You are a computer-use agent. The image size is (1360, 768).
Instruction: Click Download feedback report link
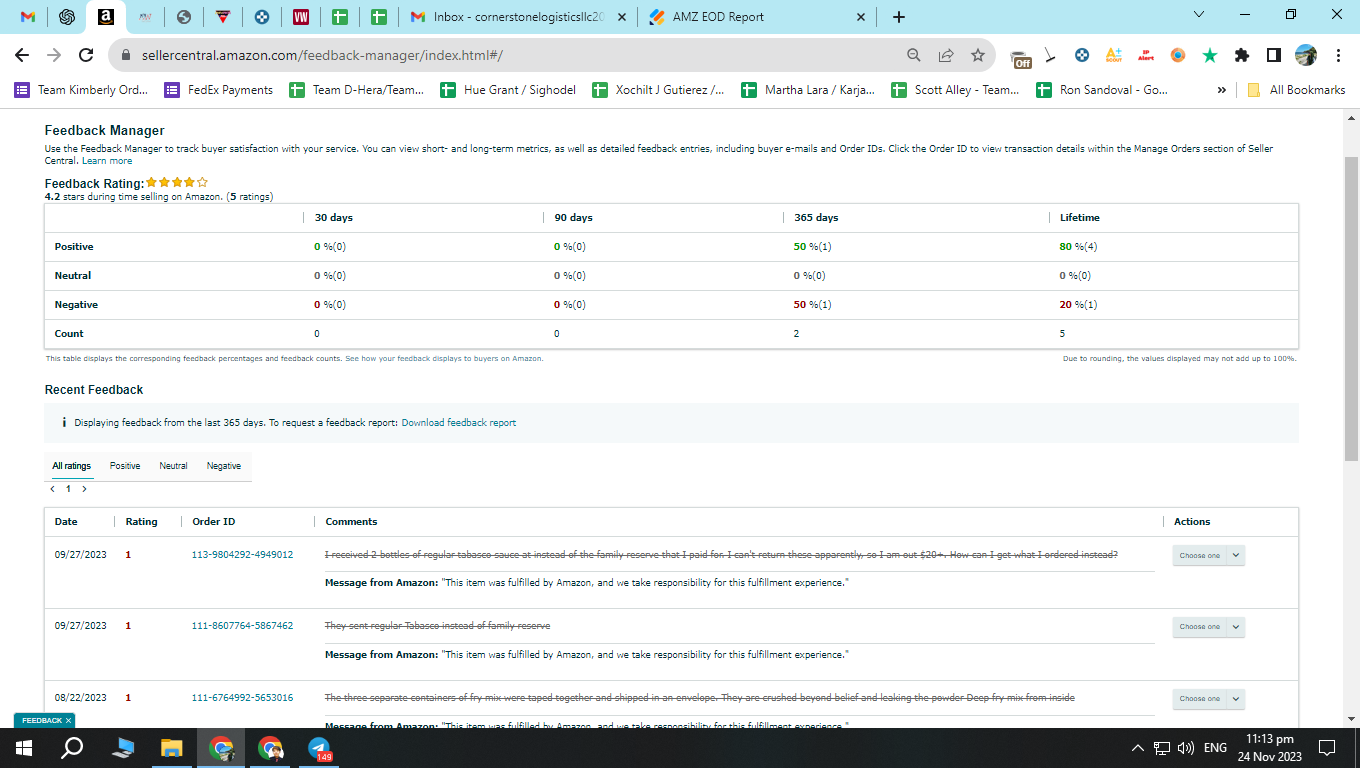(459, 423)
